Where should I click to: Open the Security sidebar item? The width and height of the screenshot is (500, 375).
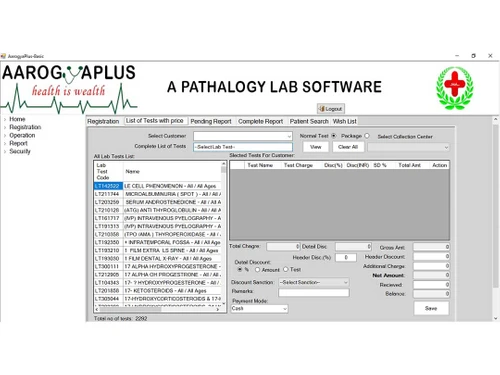pyautogui.click(x=20, y=151)
